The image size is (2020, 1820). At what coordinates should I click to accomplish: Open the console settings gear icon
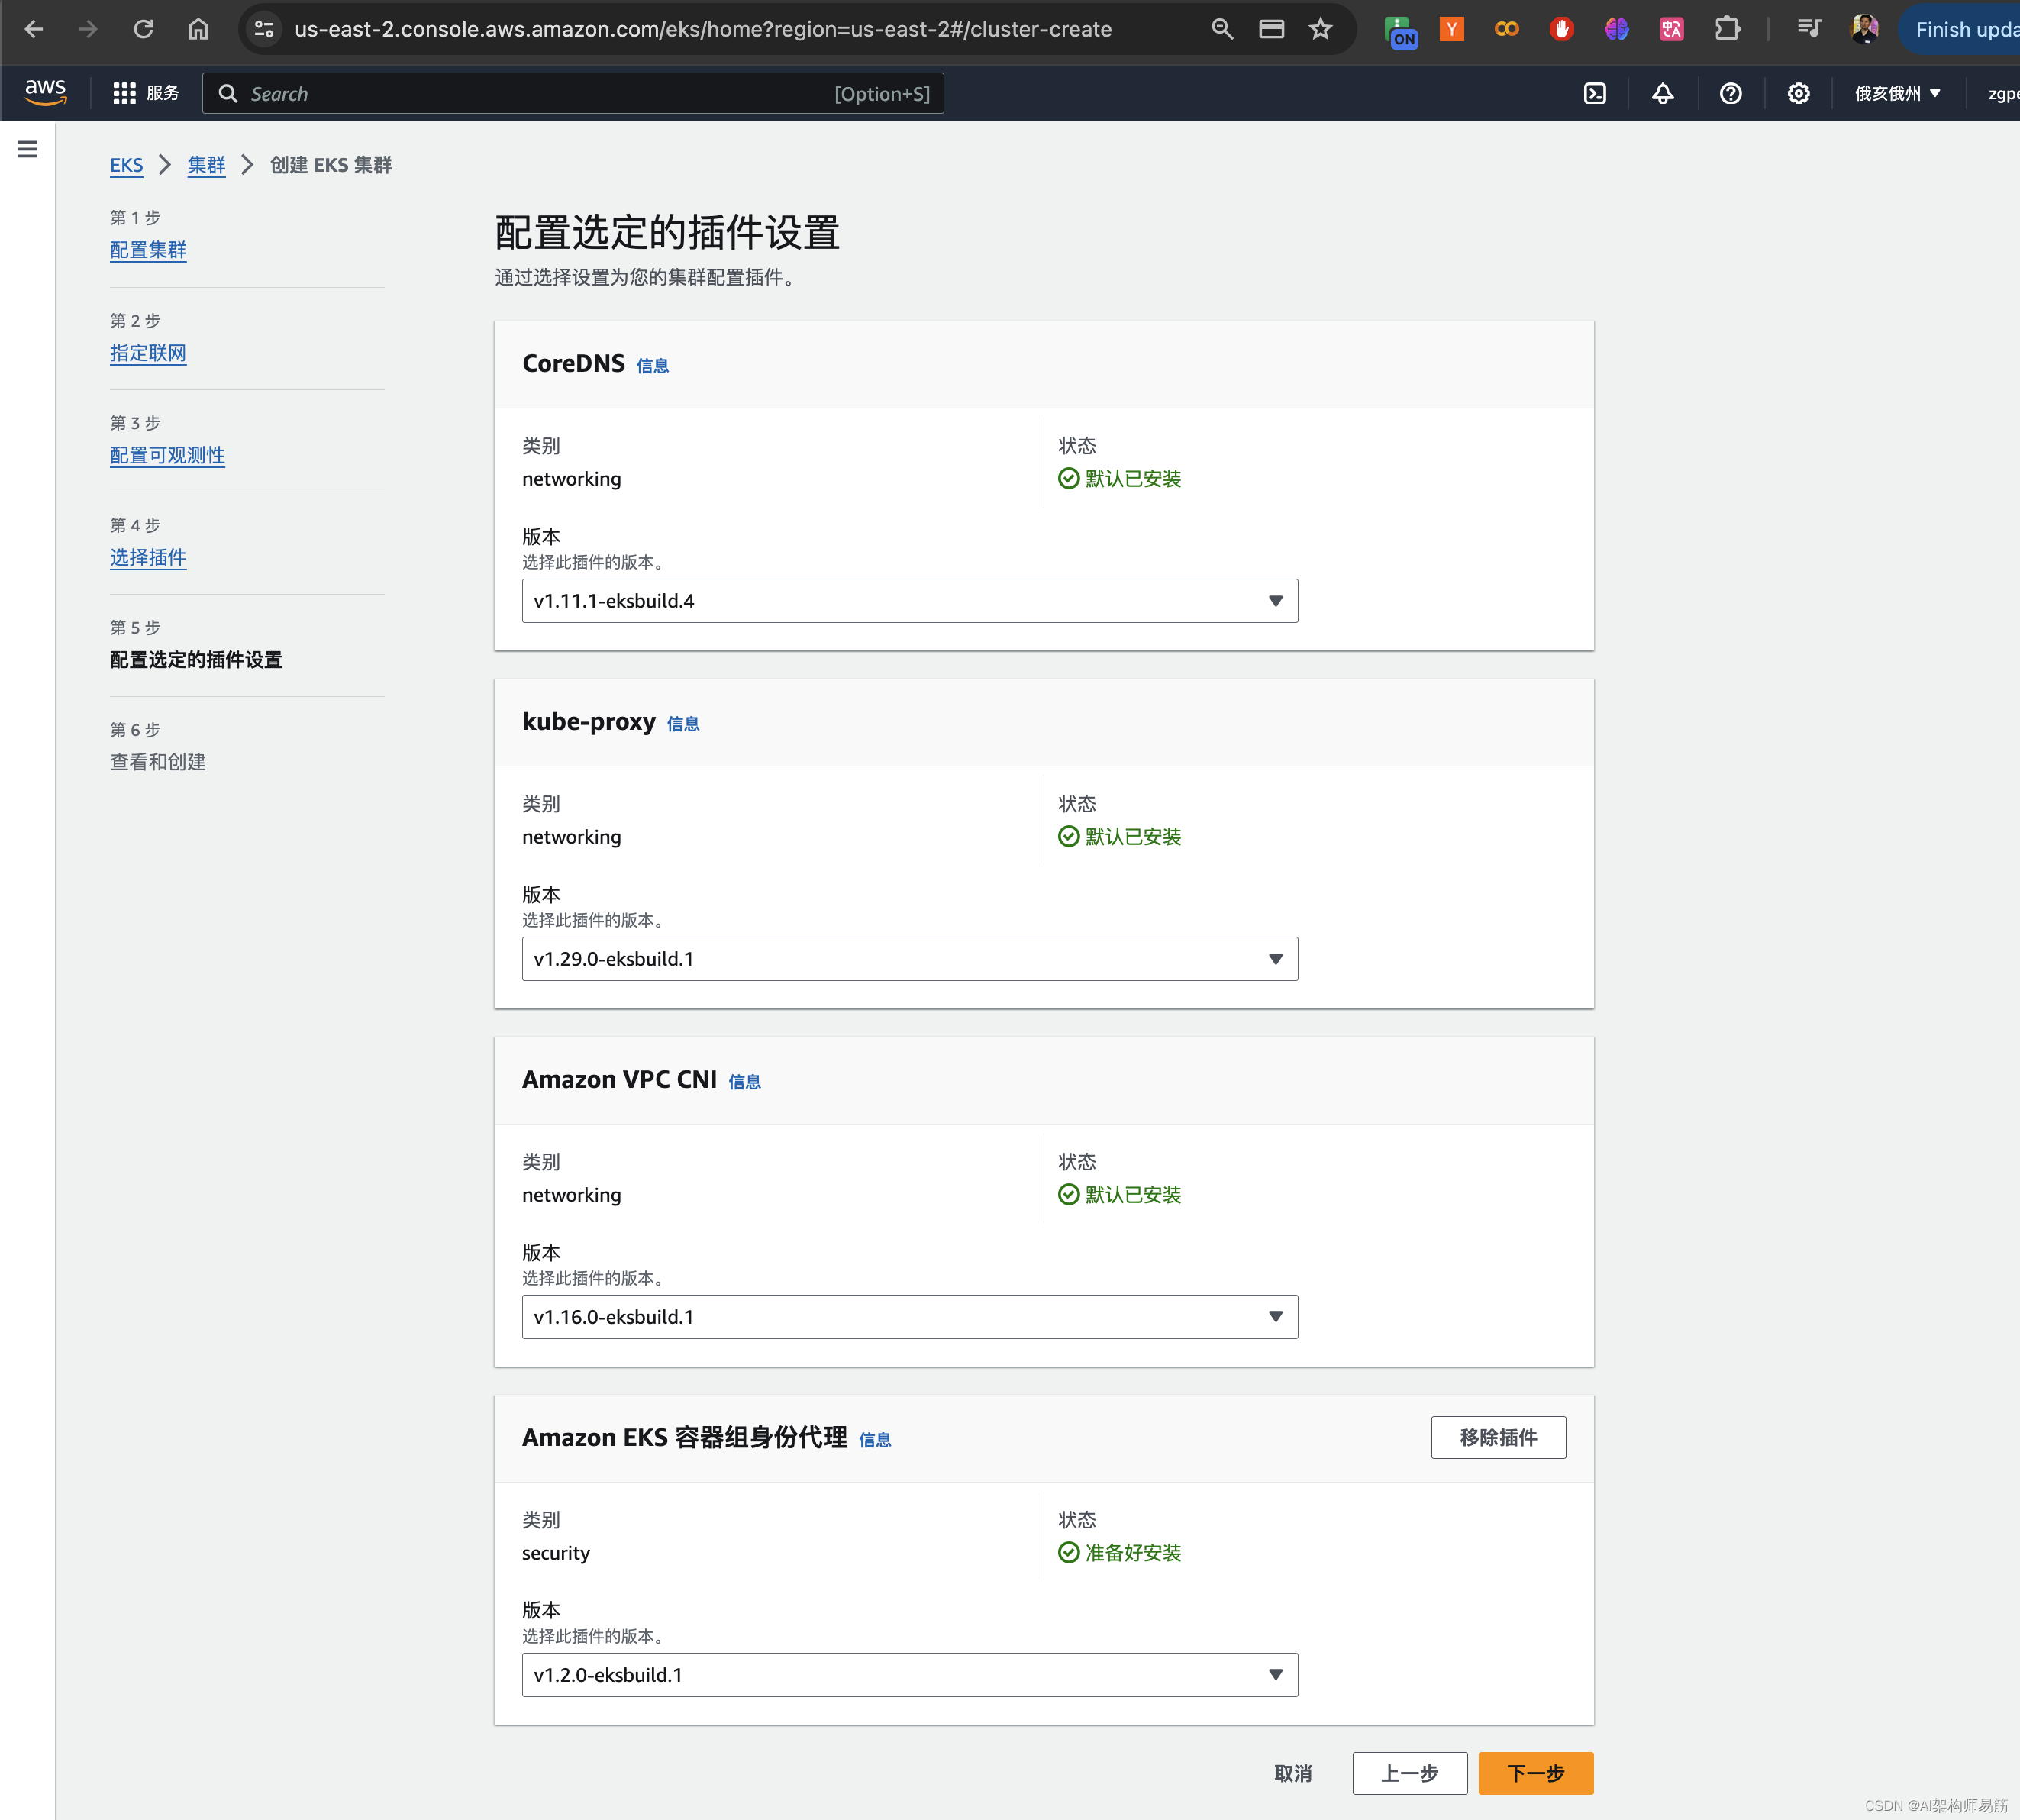pyautogui.click(x=1798, y=93)
